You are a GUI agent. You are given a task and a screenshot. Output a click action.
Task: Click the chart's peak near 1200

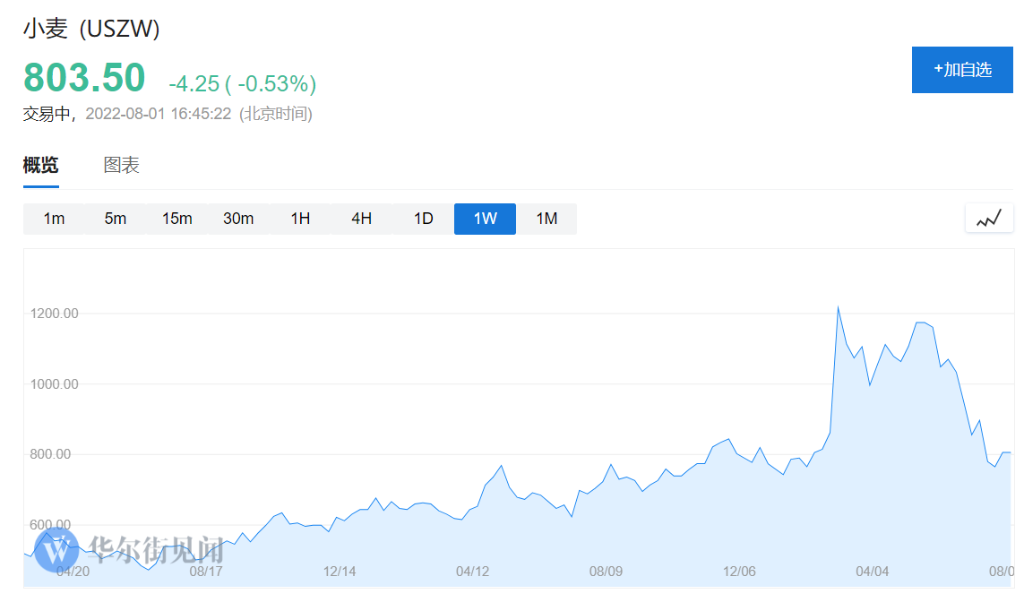point(837,308)
